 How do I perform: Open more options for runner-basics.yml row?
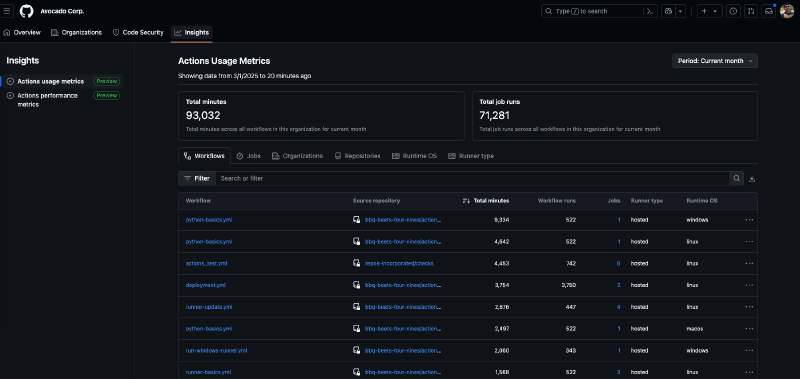click(x=749, y=372)
